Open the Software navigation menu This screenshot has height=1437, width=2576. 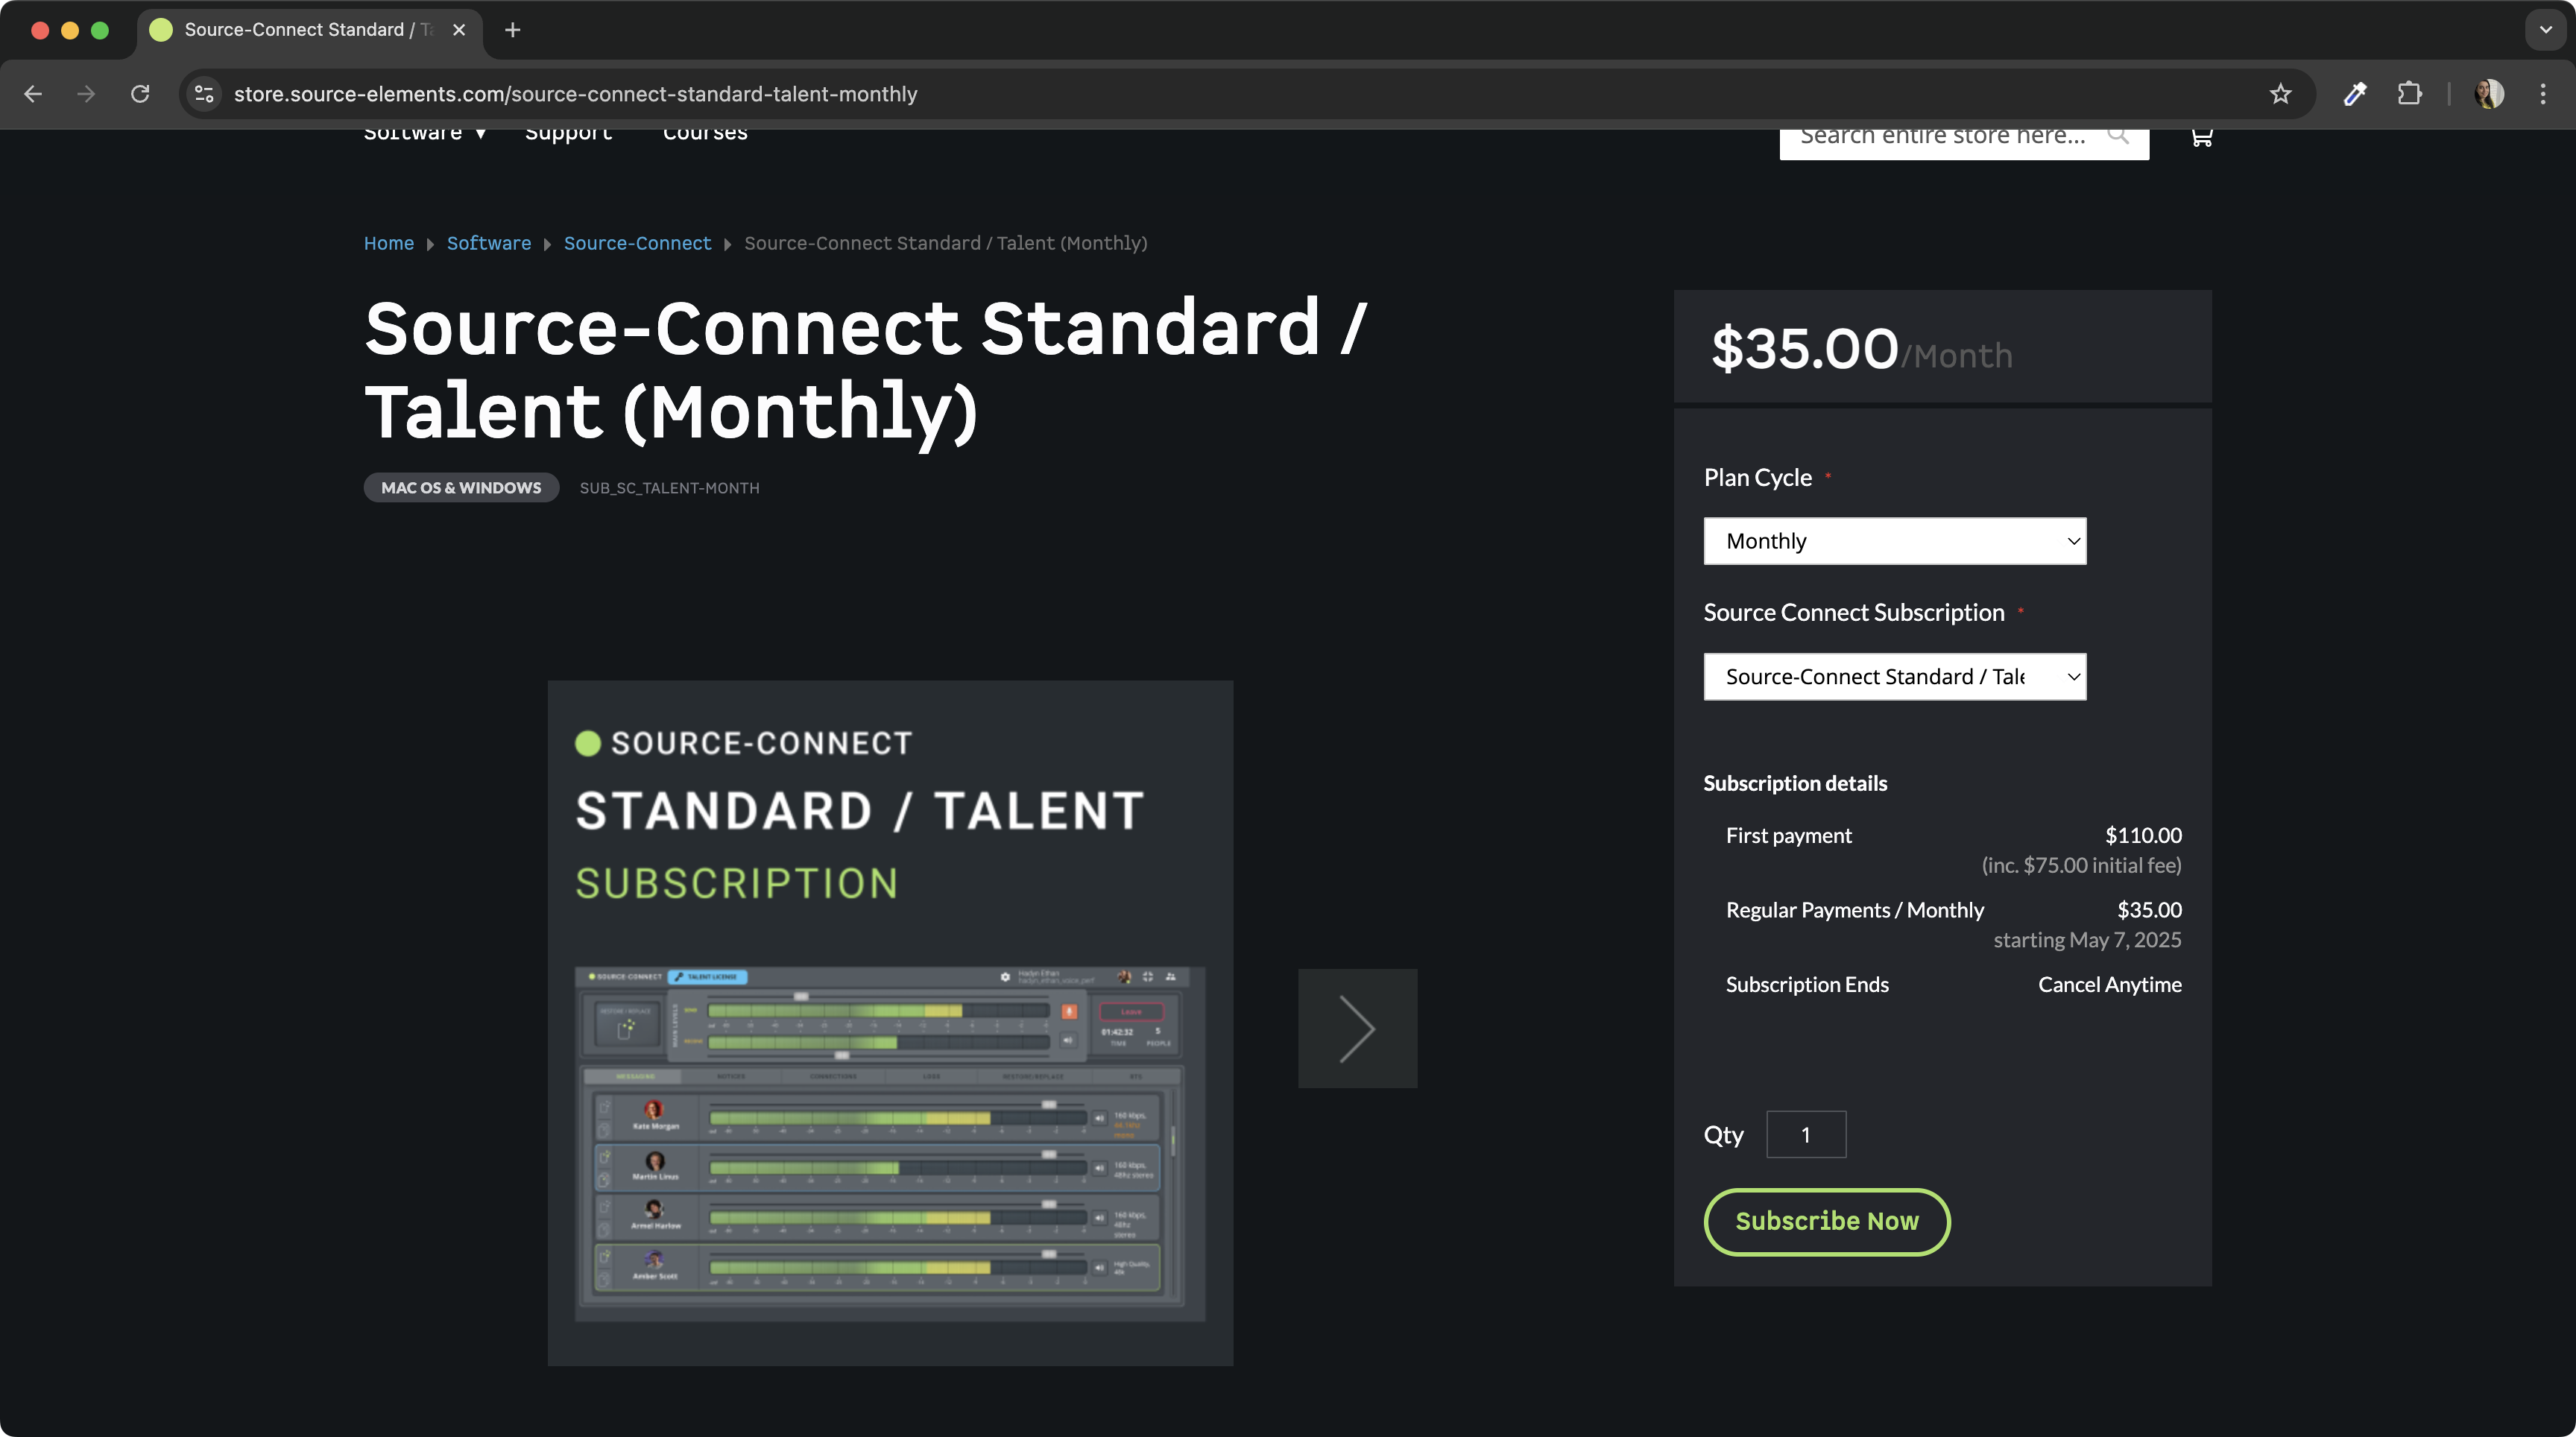pyautogui.click(x=424, y=134)
